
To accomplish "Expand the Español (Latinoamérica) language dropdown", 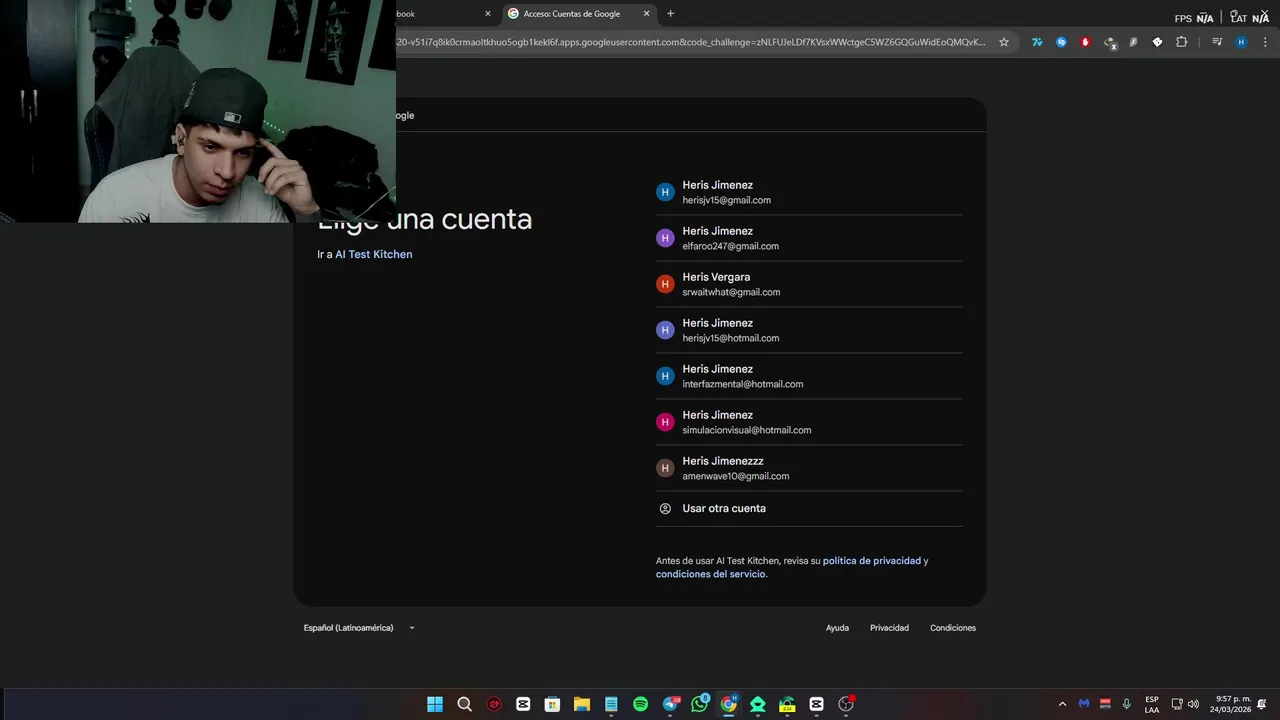I will coord(360,628).
